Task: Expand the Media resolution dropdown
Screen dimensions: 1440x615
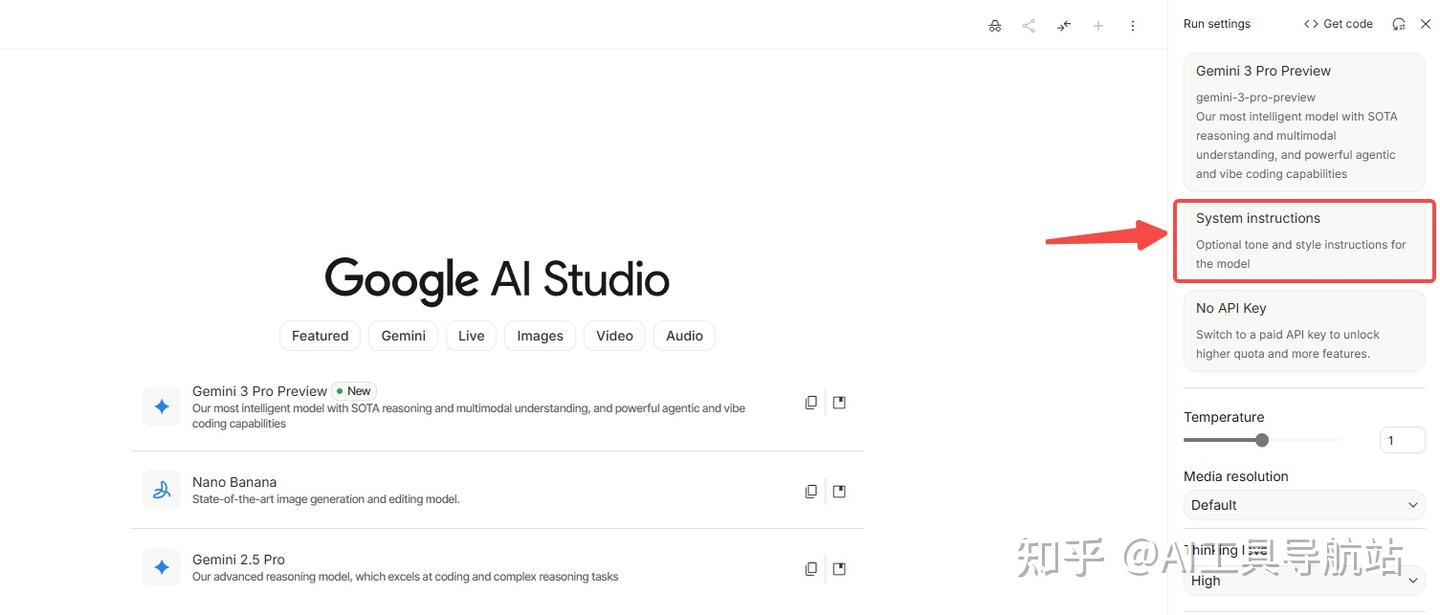Action: tap(1303, 505)
